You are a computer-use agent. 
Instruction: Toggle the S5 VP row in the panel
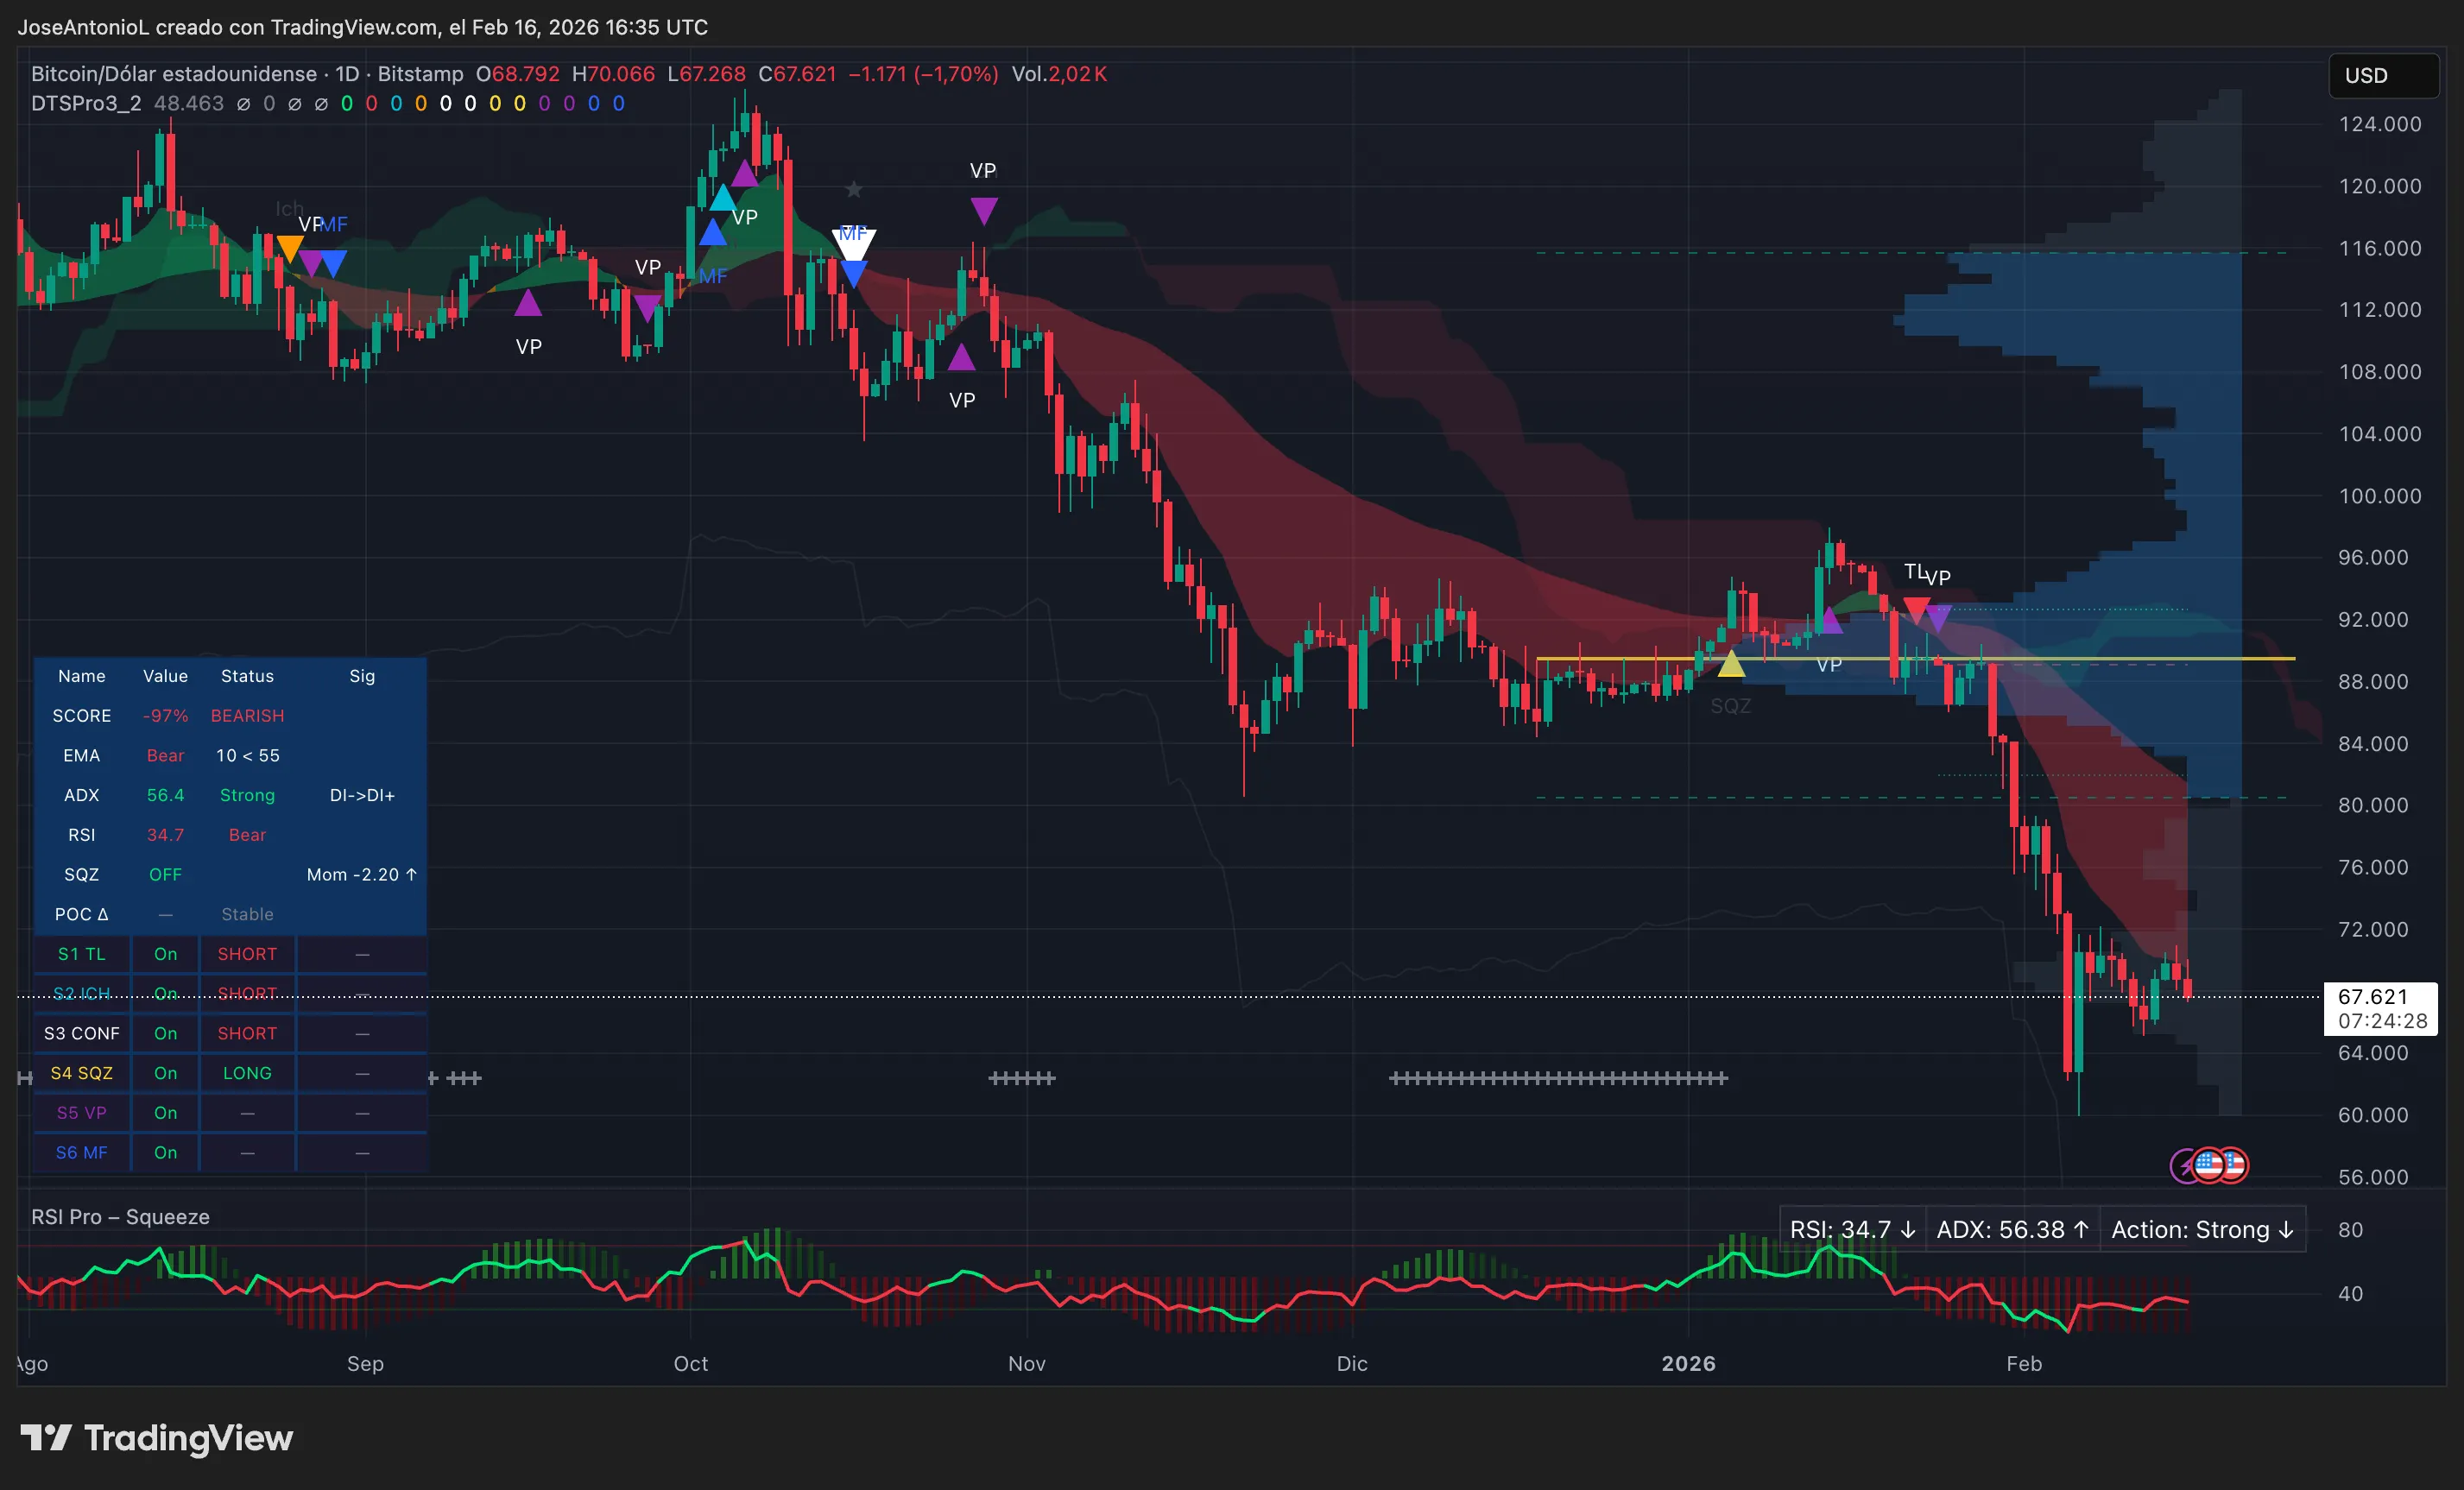tap(165, 1112)
